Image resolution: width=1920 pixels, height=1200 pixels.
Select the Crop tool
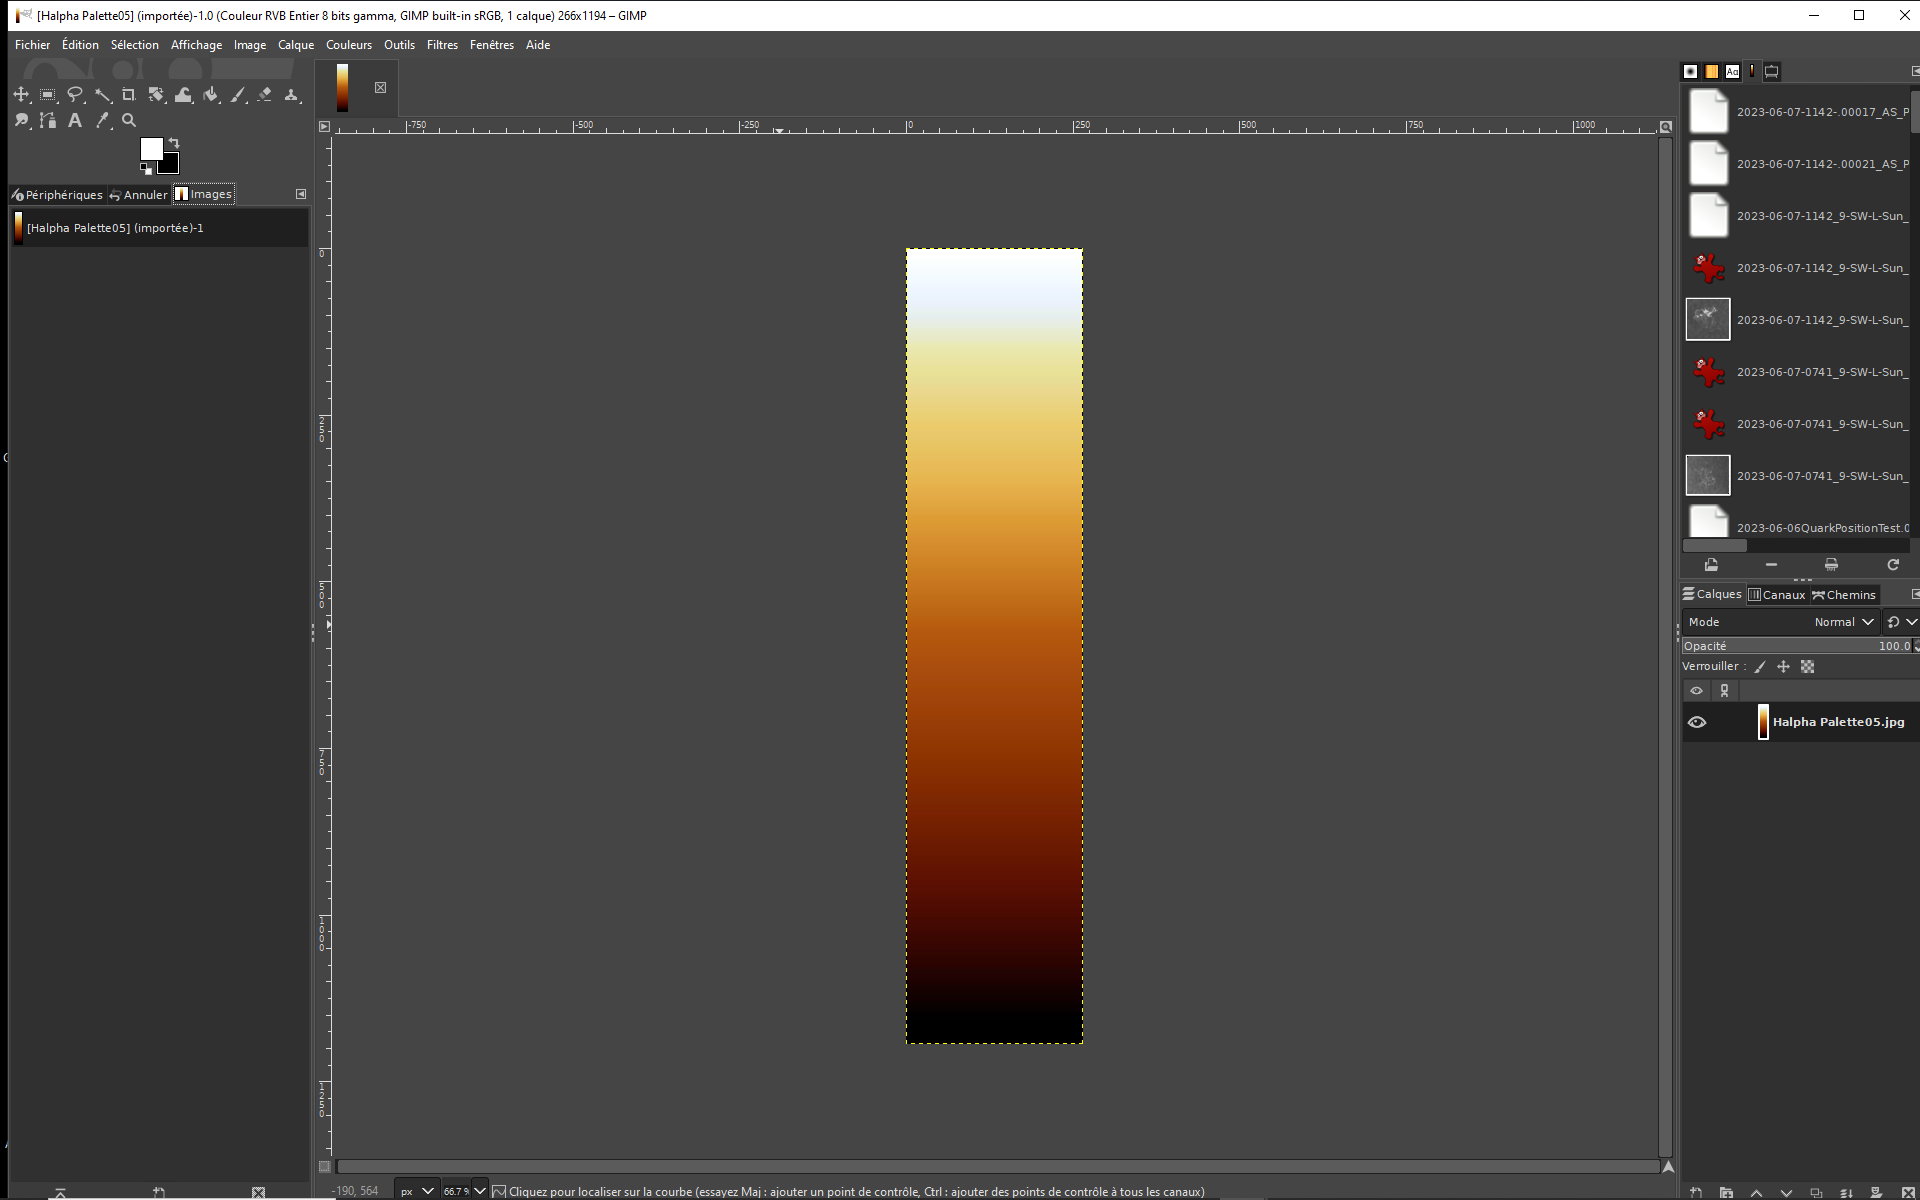coord(128,95)
